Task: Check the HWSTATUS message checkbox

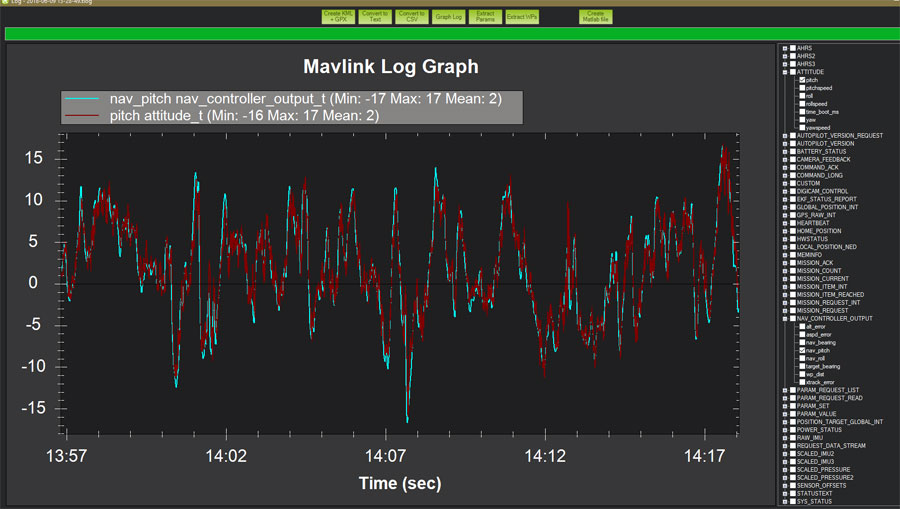Action: pyautogui.click(x=793, y=239)
